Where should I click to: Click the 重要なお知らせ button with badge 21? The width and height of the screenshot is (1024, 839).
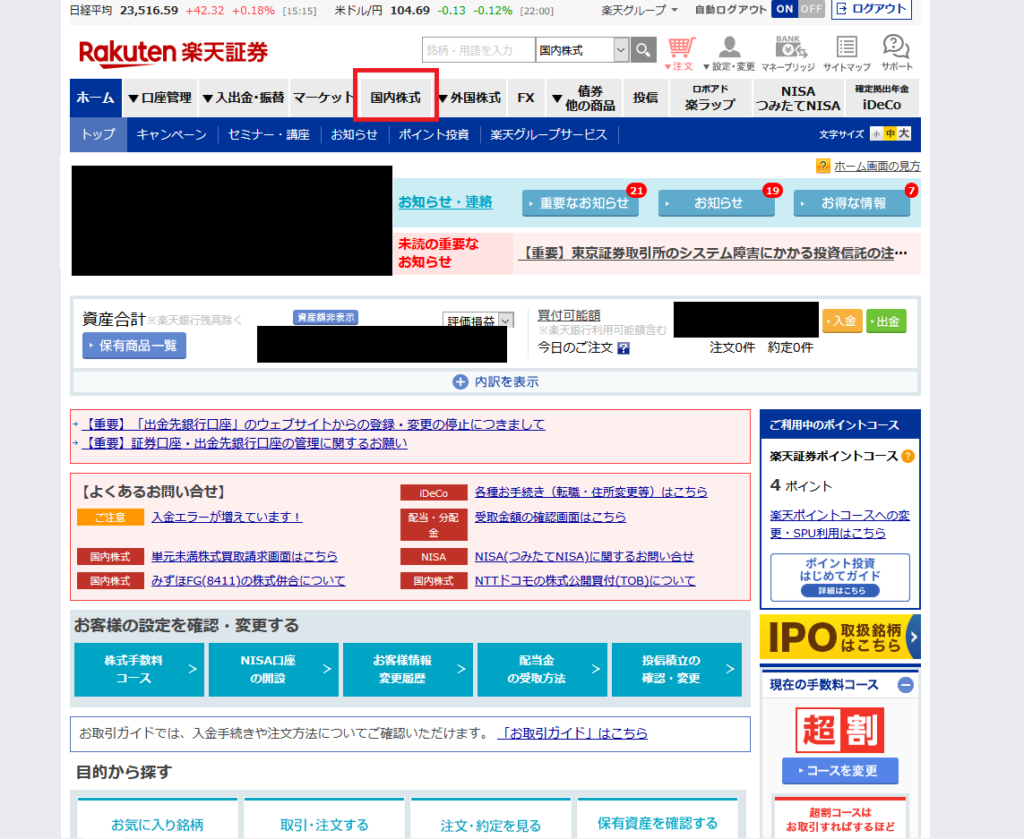click(x=581, y=203)
